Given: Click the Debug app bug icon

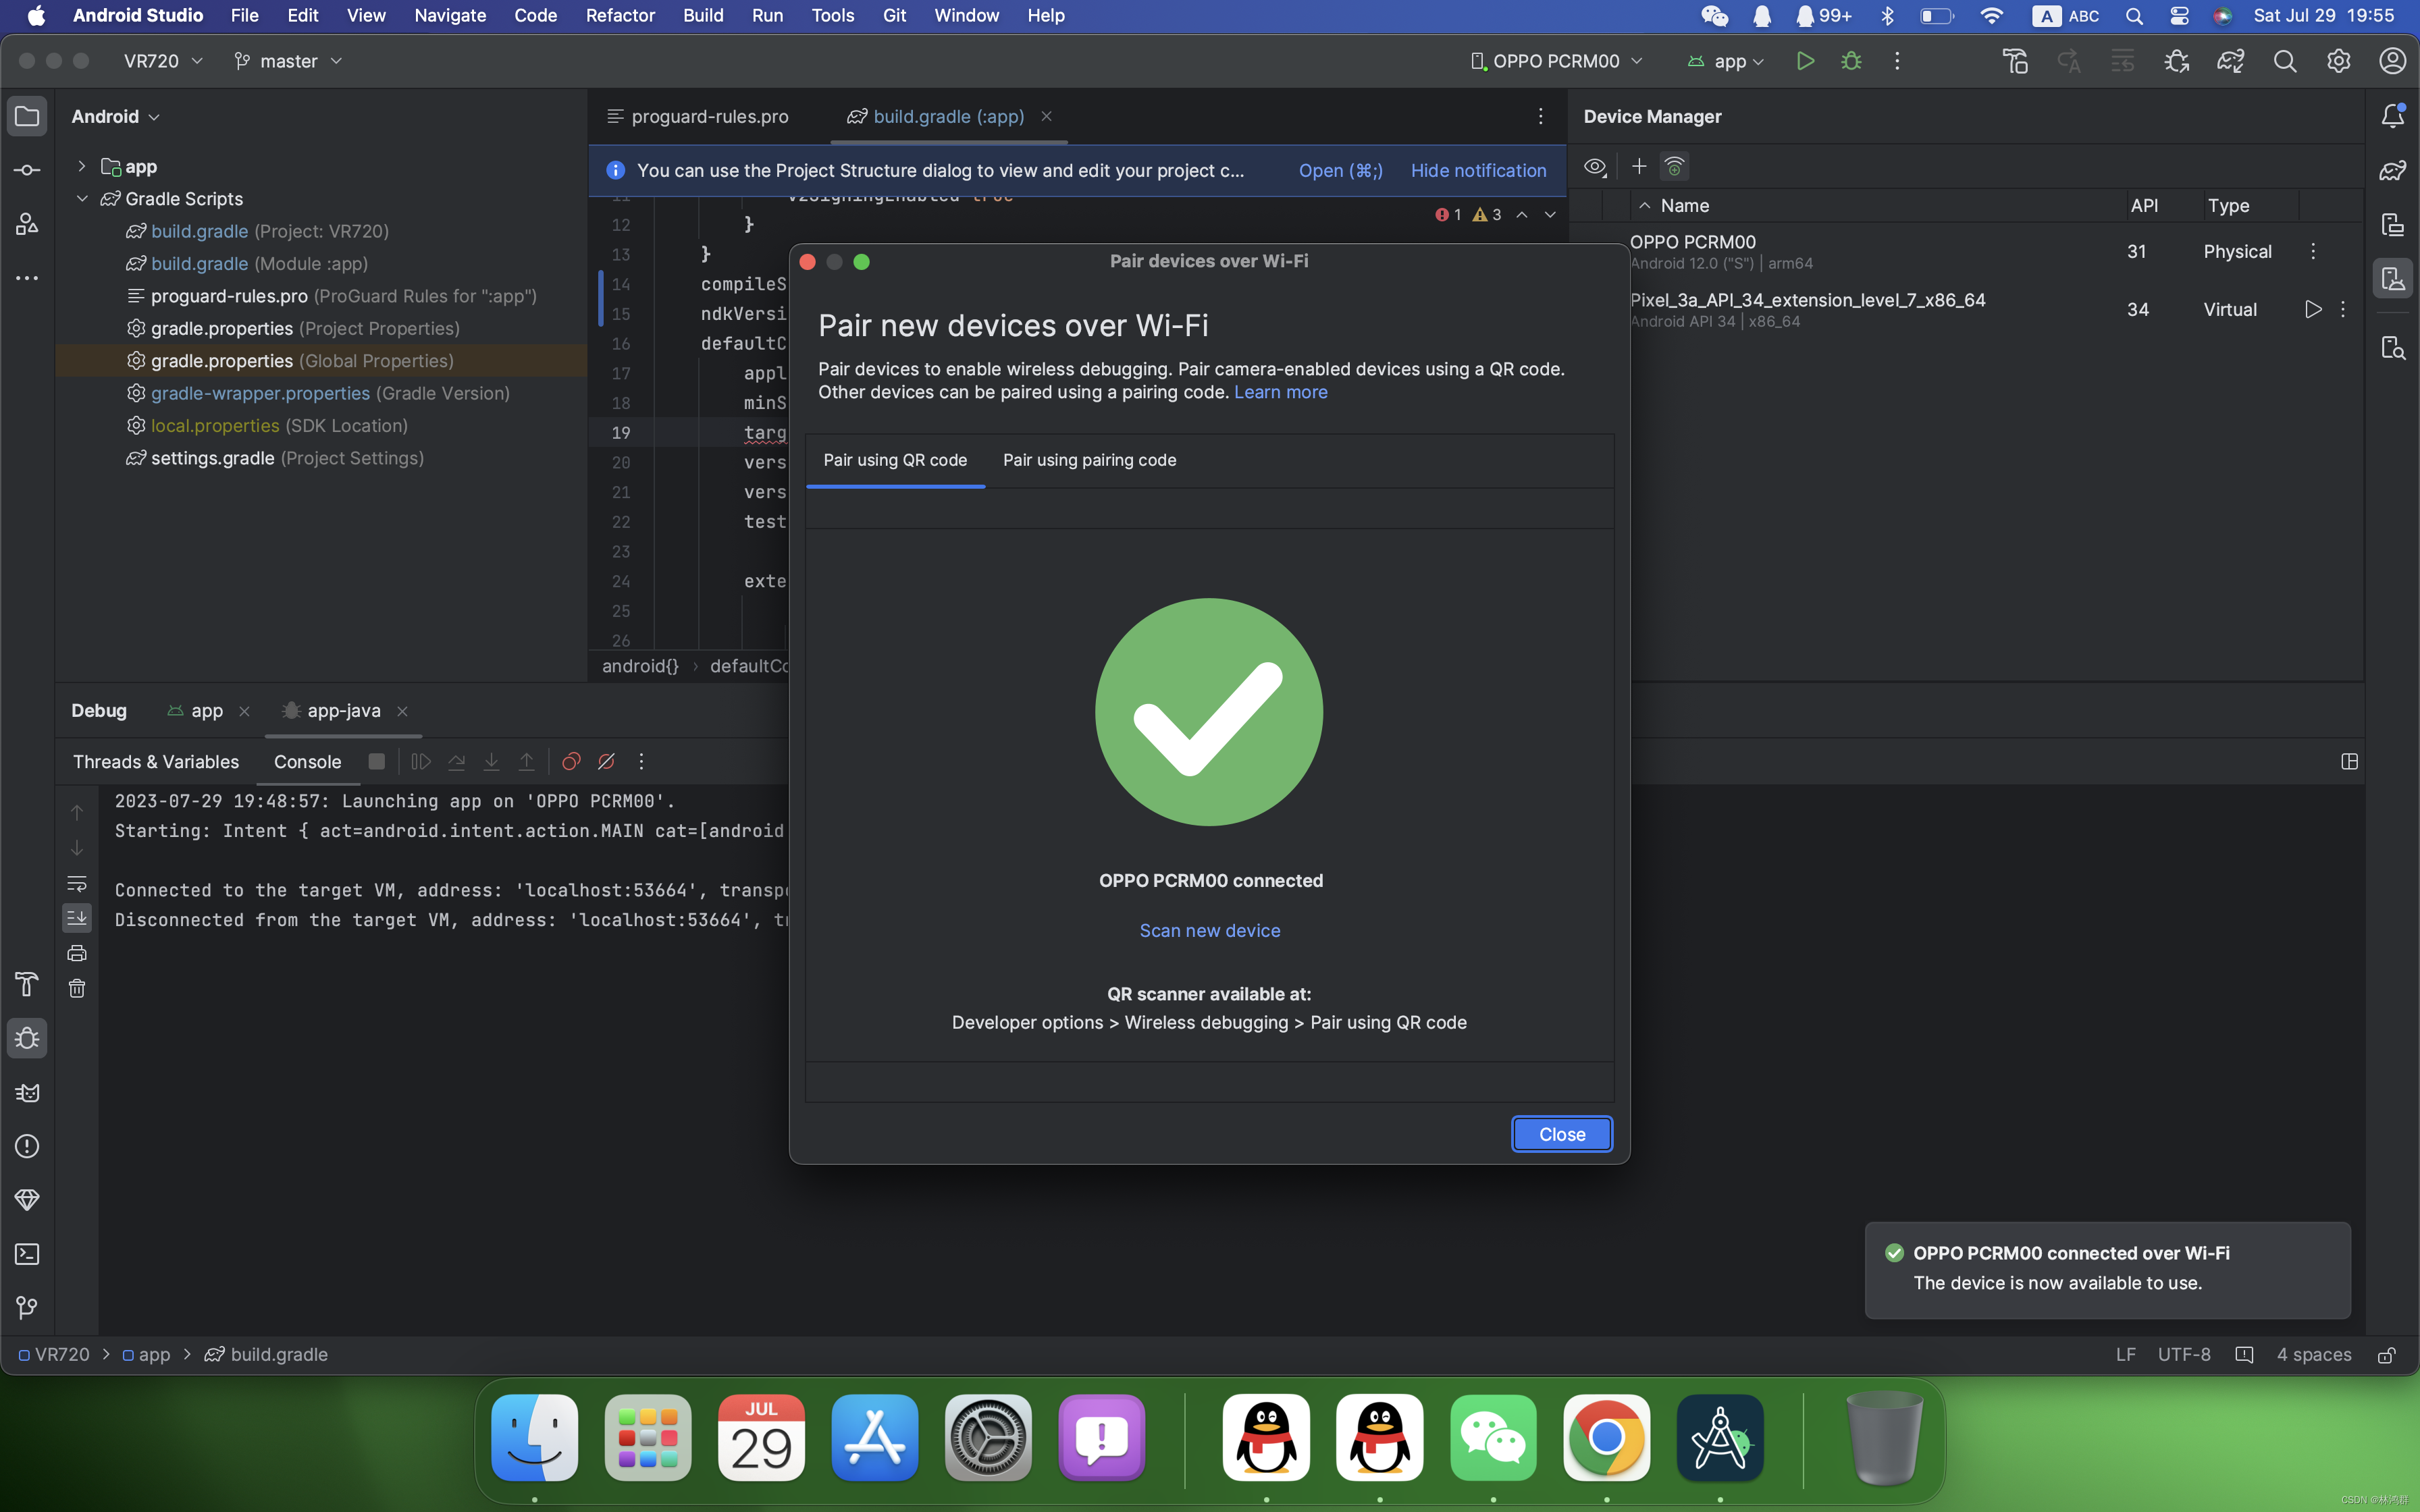Looking at the screenshot, I should pos(1851,61).
